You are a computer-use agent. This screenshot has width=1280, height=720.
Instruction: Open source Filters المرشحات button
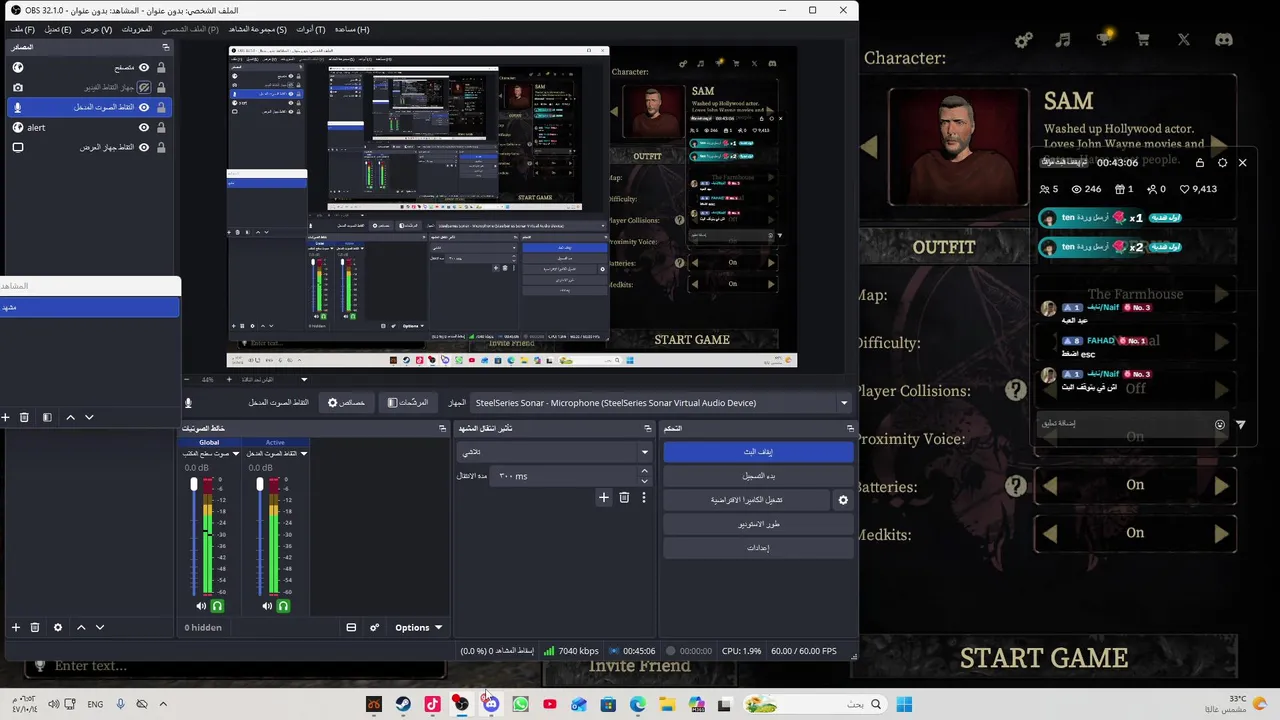click(x=407, y=403)
